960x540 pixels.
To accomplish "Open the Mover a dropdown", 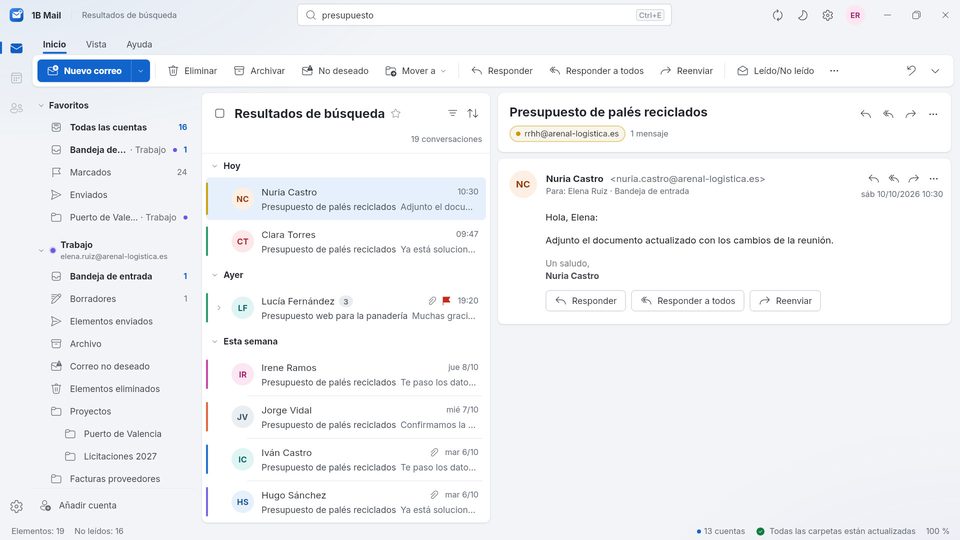I will point(416,71).
